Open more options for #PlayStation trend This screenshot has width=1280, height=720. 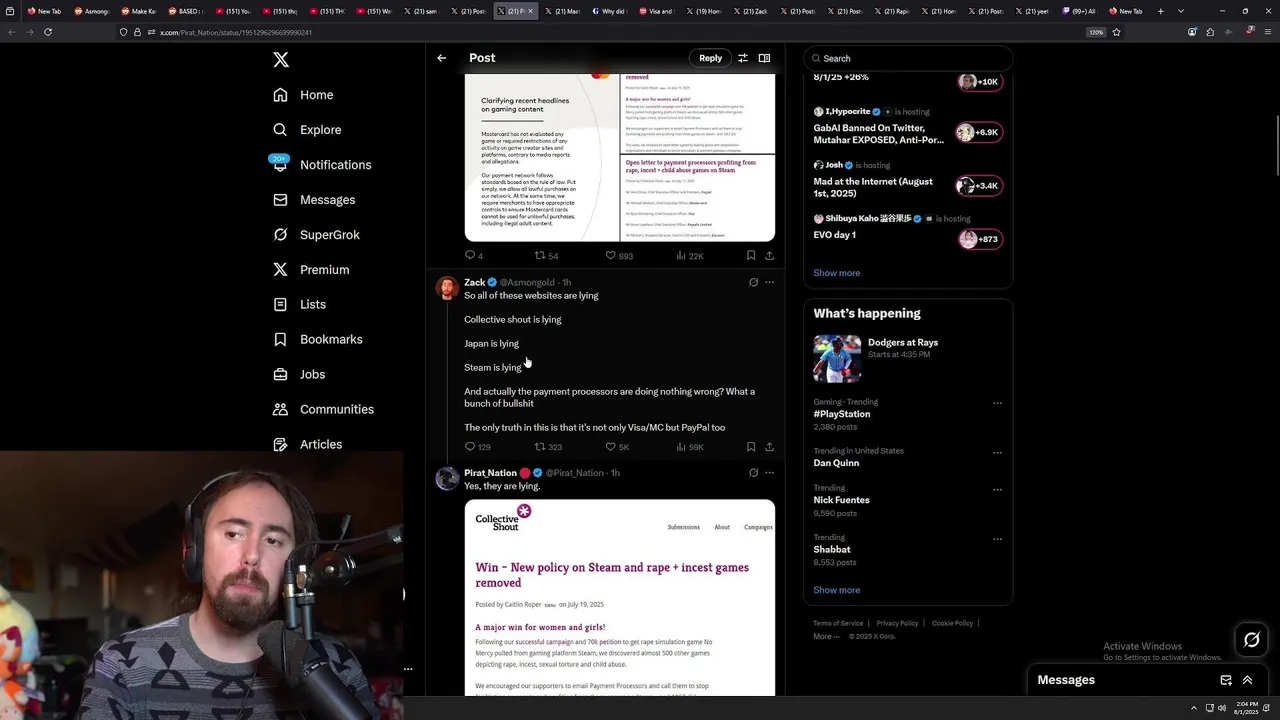point(997,403)
